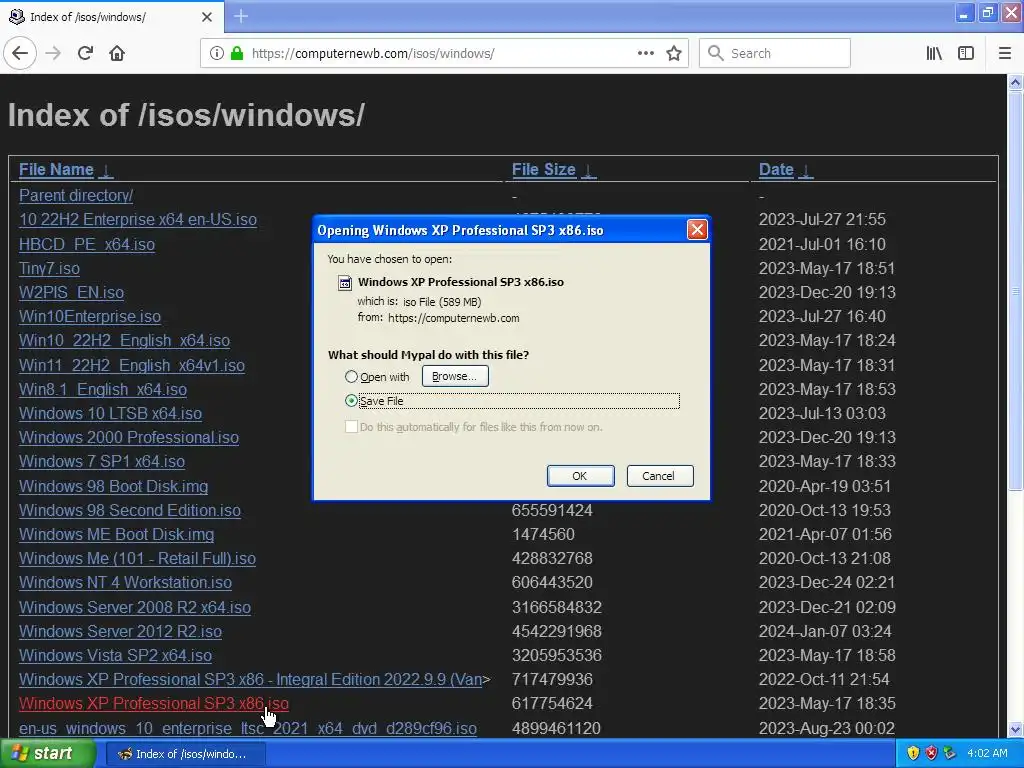
Task: Open the Parent directory/ link
Action: (76, 195)
